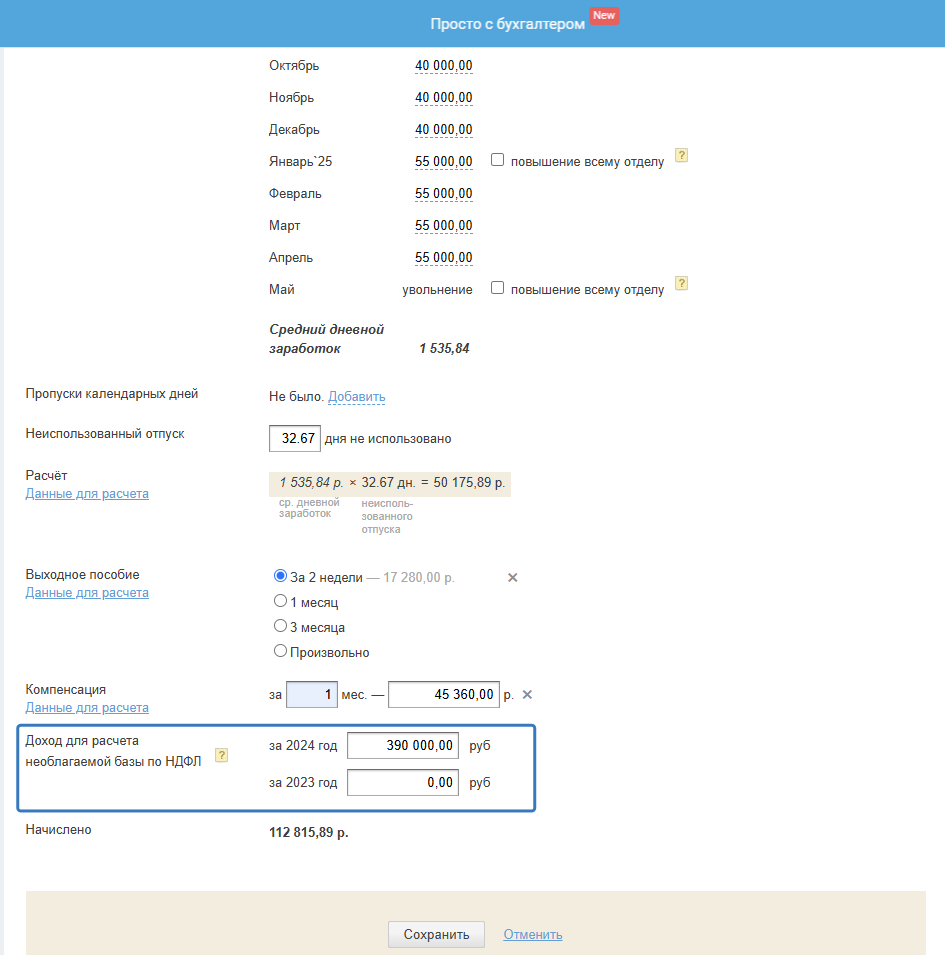Remove severance pay with X icon
The image size is (945, 955).
[x=513, y=577]
